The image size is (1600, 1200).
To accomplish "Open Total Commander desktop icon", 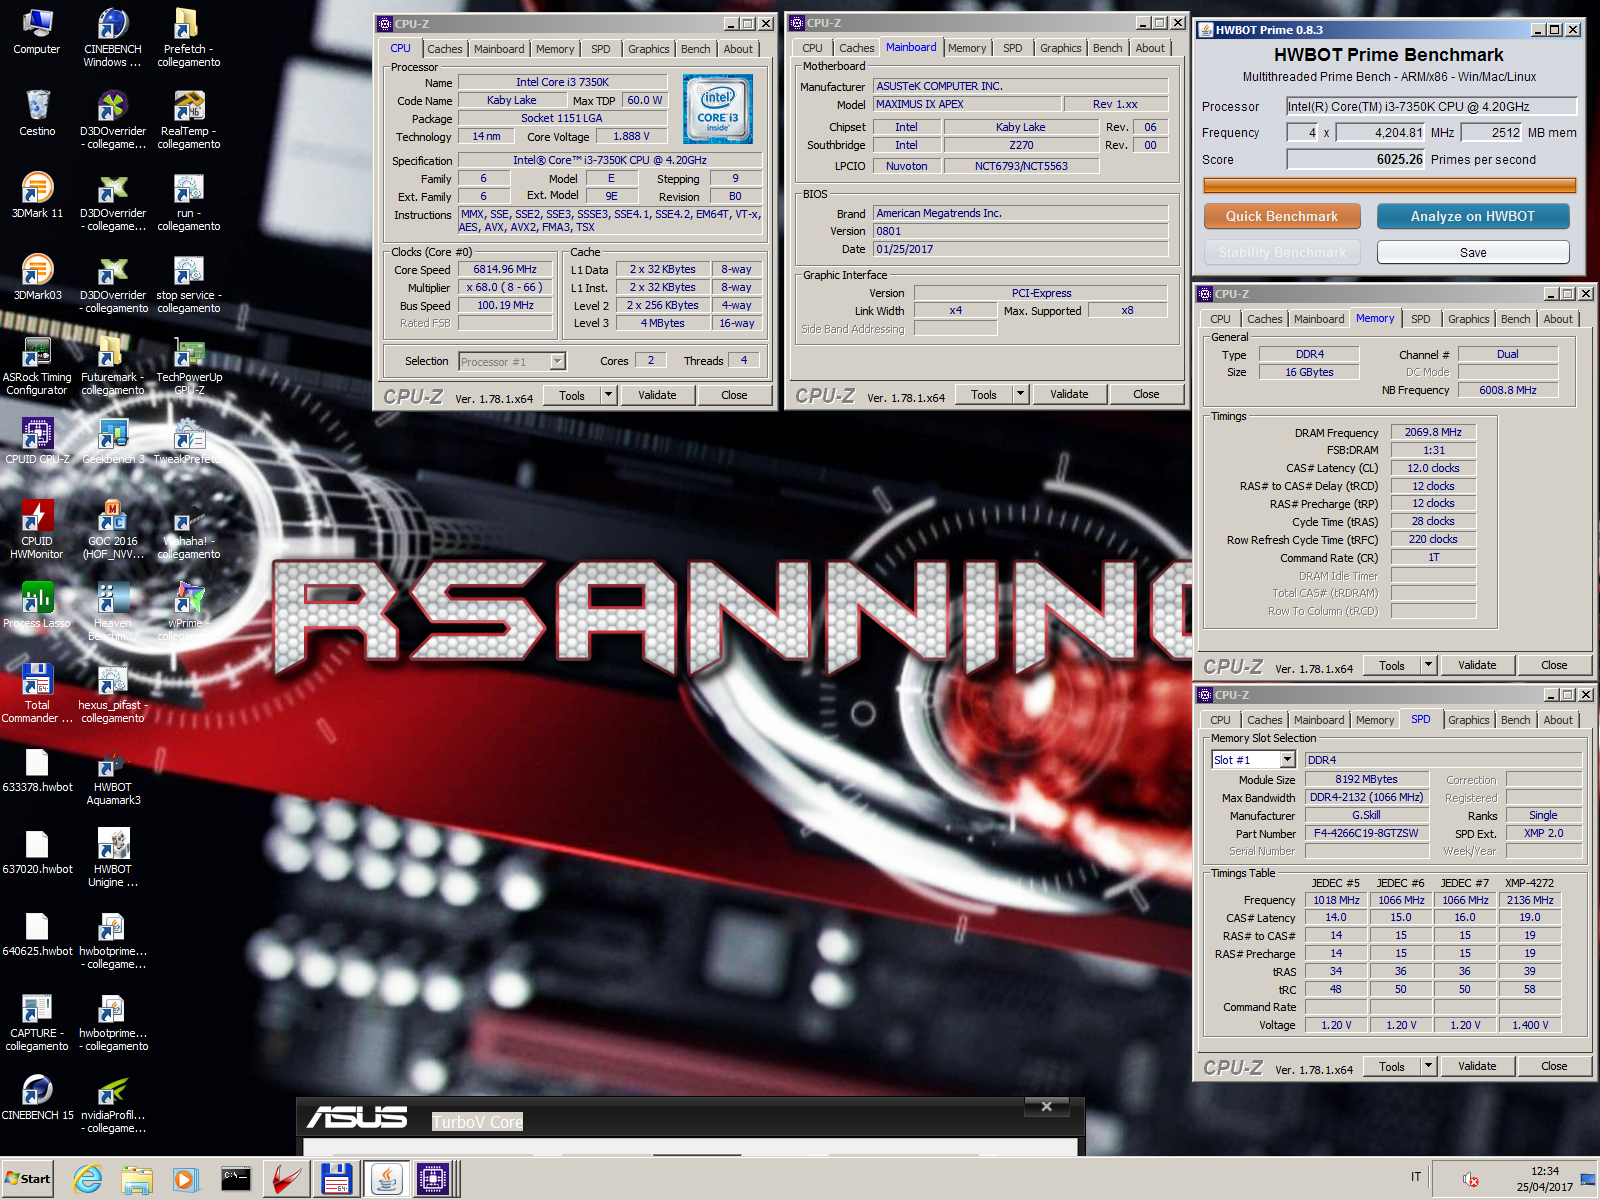I will coord(37,694).
